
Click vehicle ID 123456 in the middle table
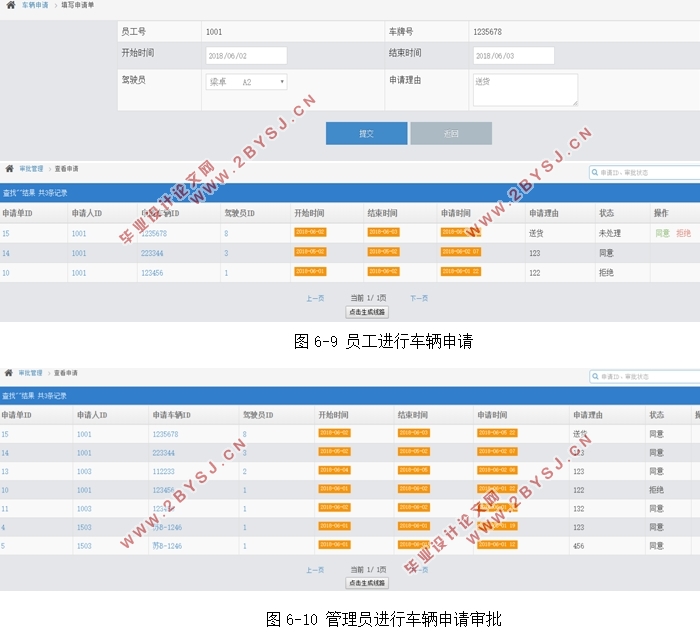point(152,273)
